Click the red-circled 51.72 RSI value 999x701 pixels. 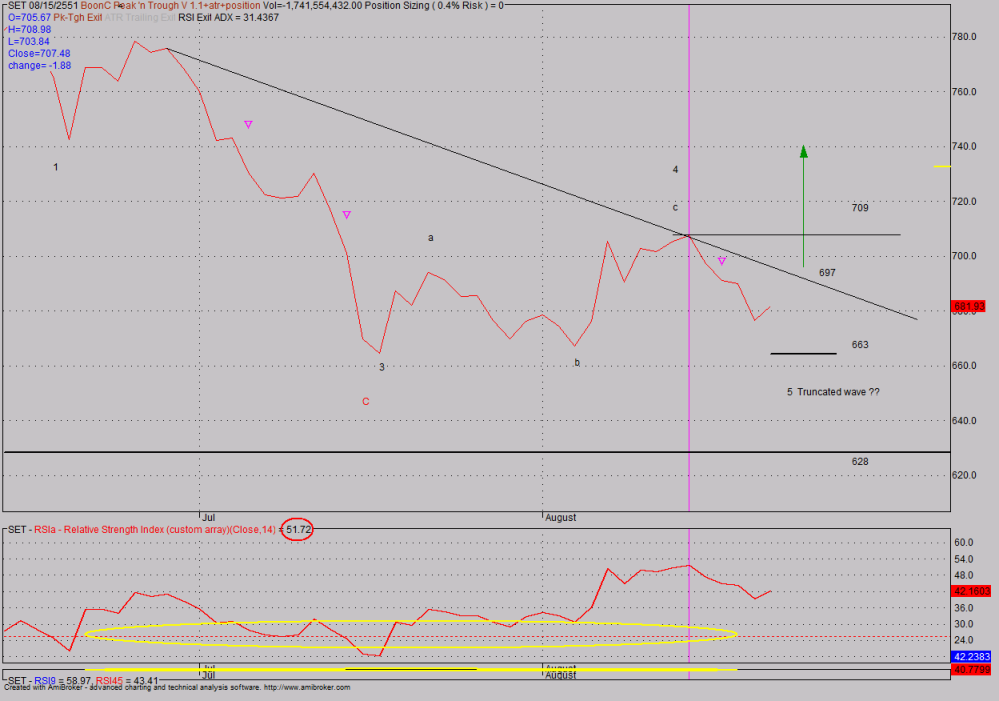coord(298,530)
